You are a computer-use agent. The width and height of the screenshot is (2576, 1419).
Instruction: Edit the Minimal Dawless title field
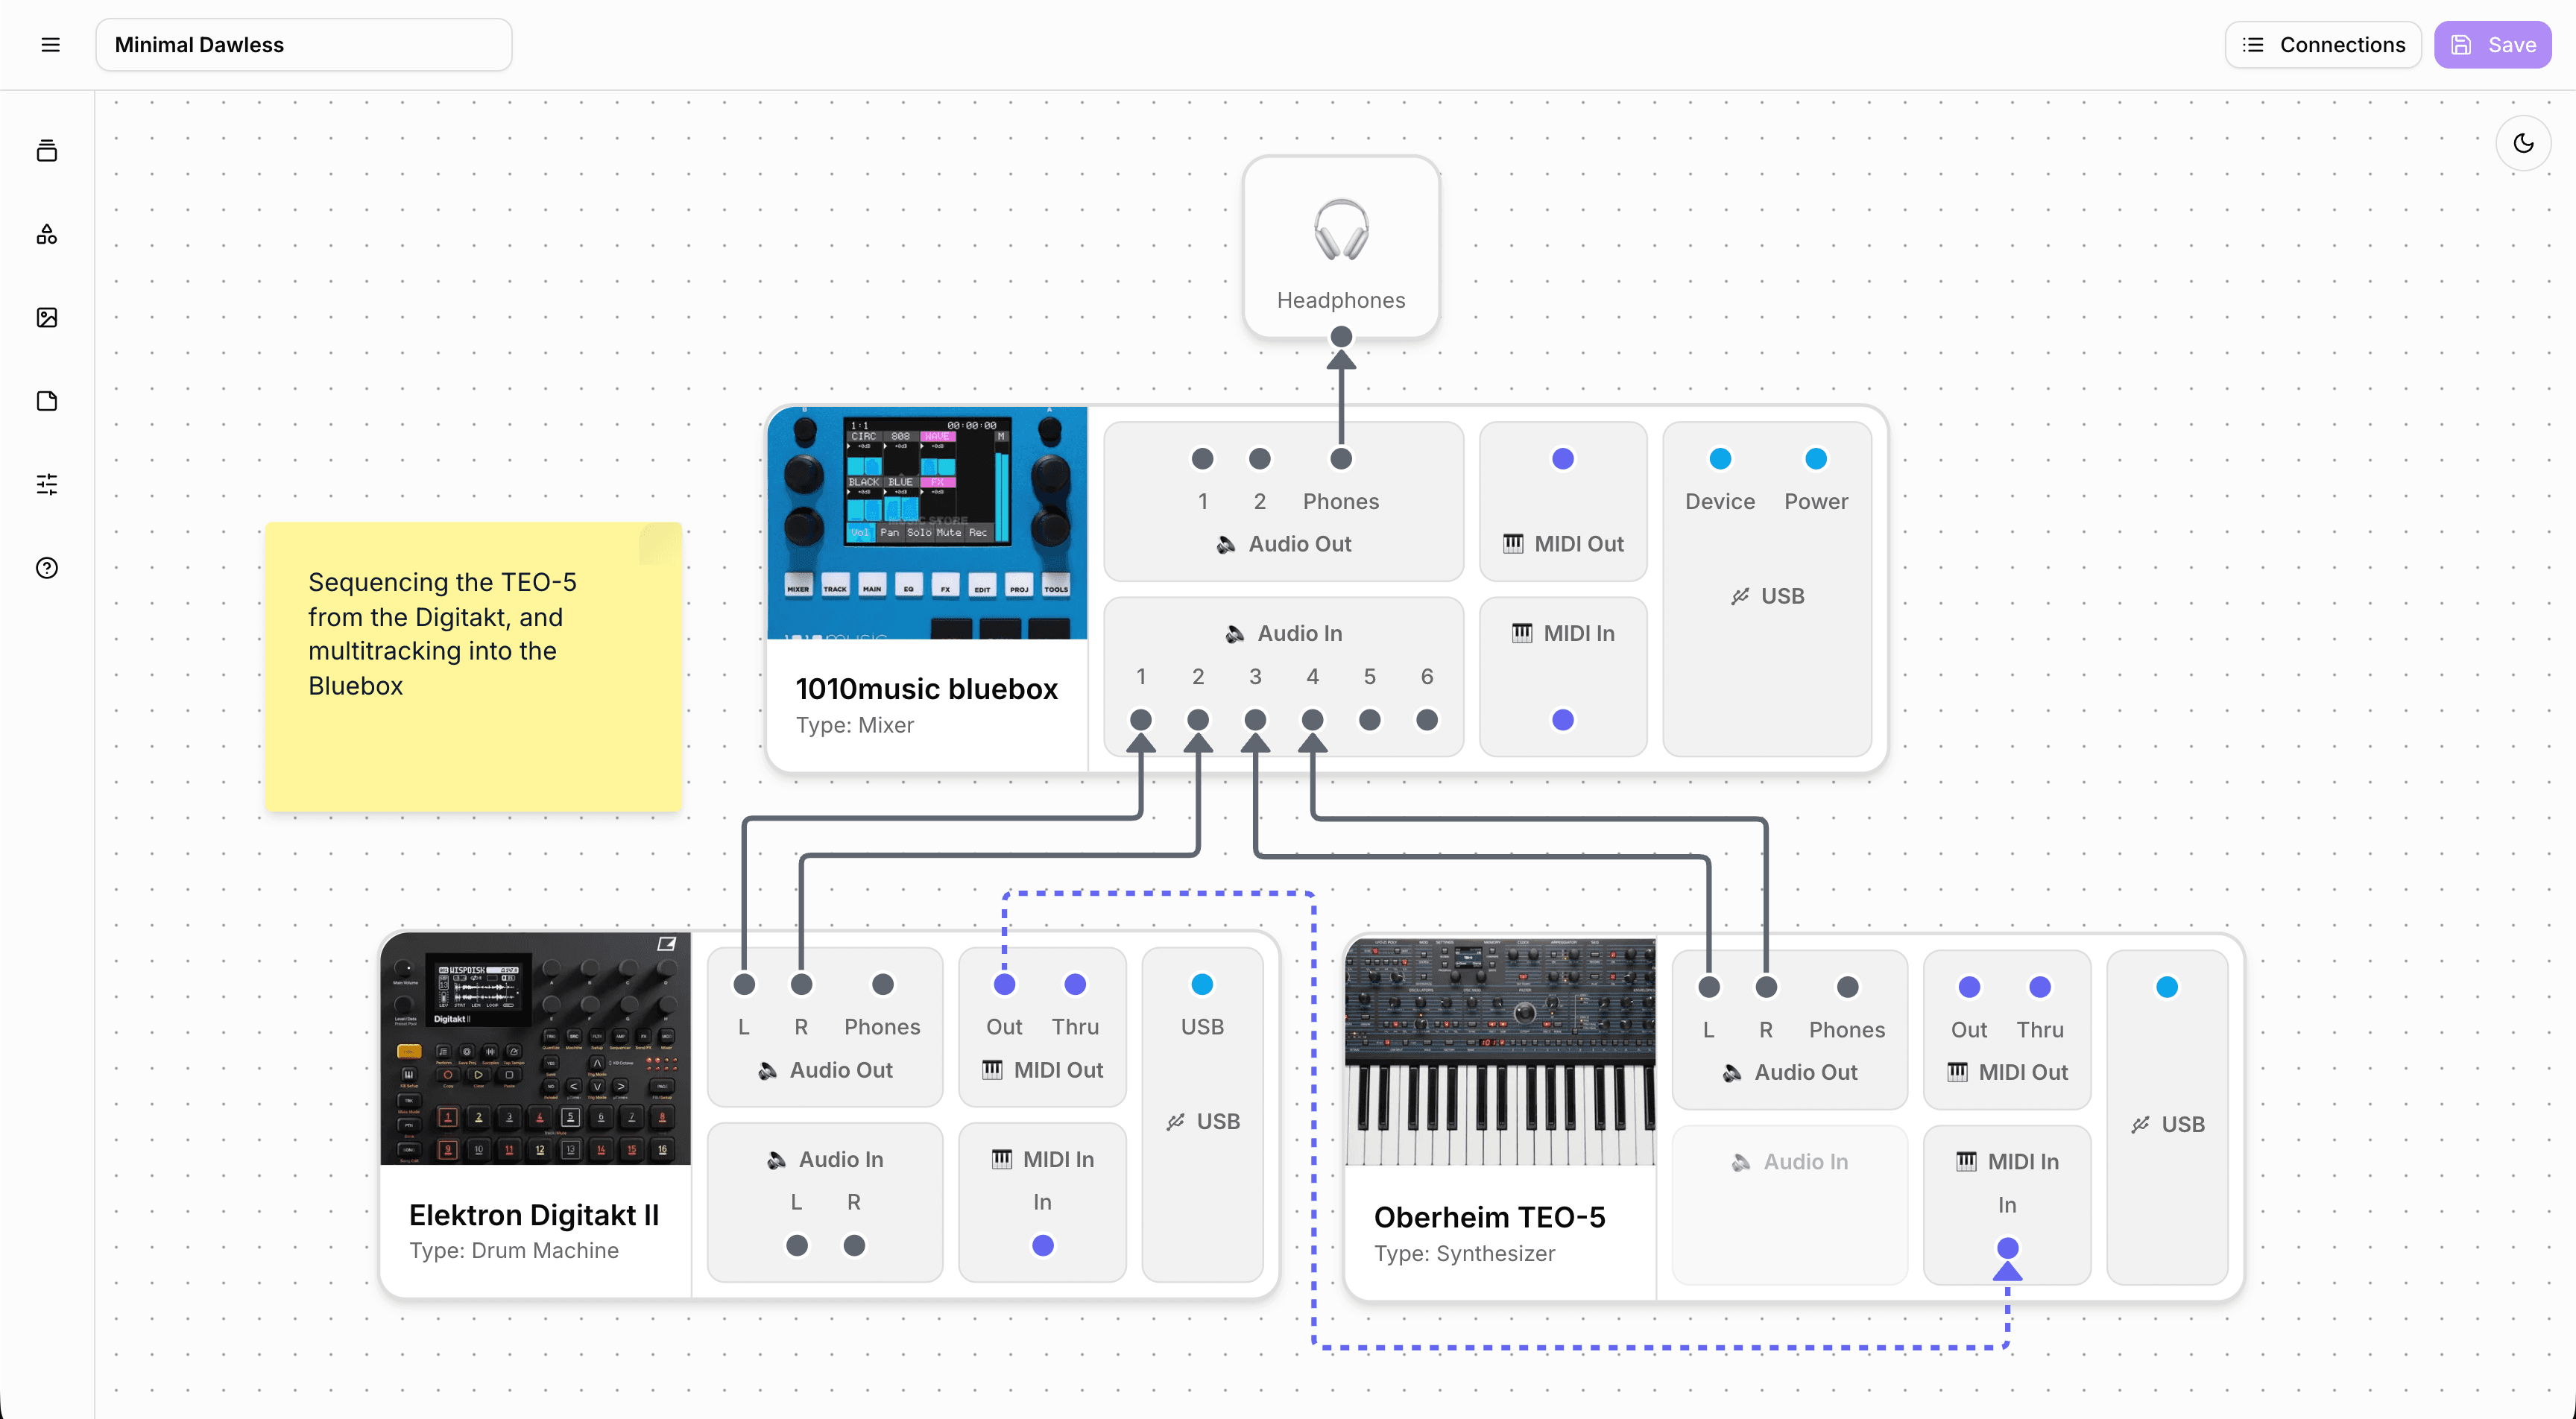[x=303, y=45]
